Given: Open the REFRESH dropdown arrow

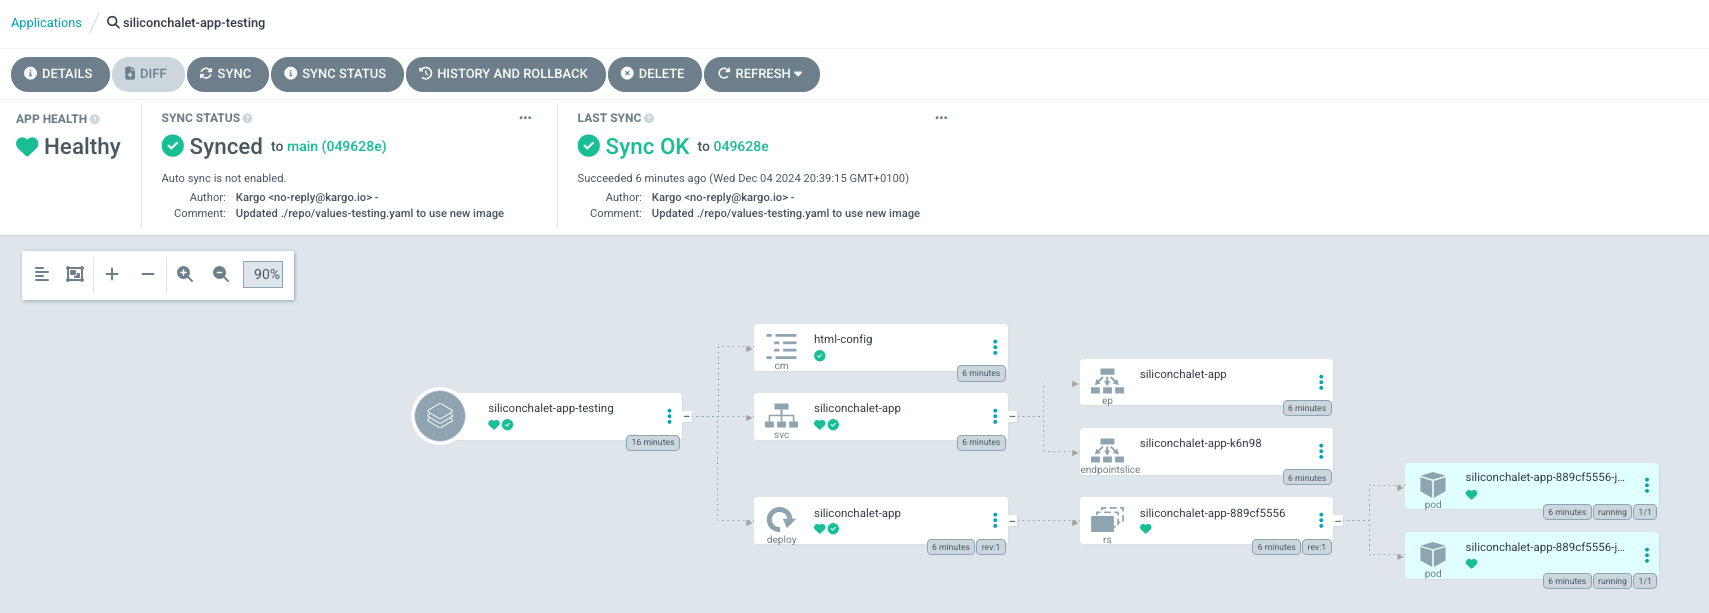Looking at the screenshot, I should [798, 74].
